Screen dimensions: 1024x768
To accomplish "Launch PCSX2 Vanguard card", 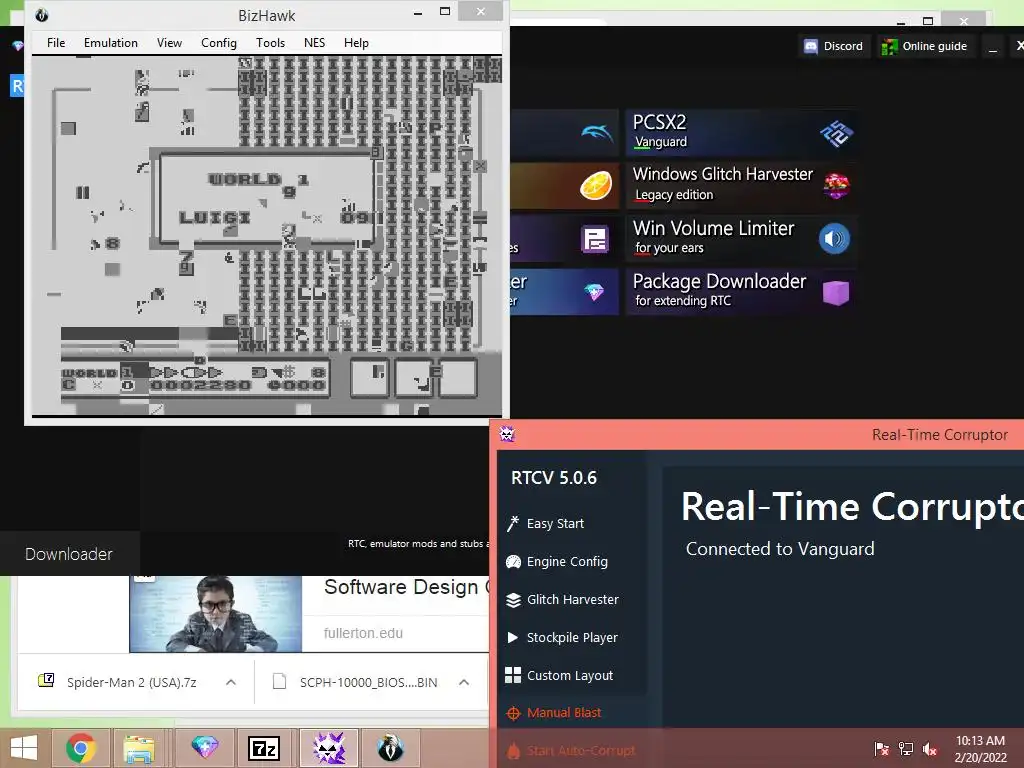I will coord(741,133).
